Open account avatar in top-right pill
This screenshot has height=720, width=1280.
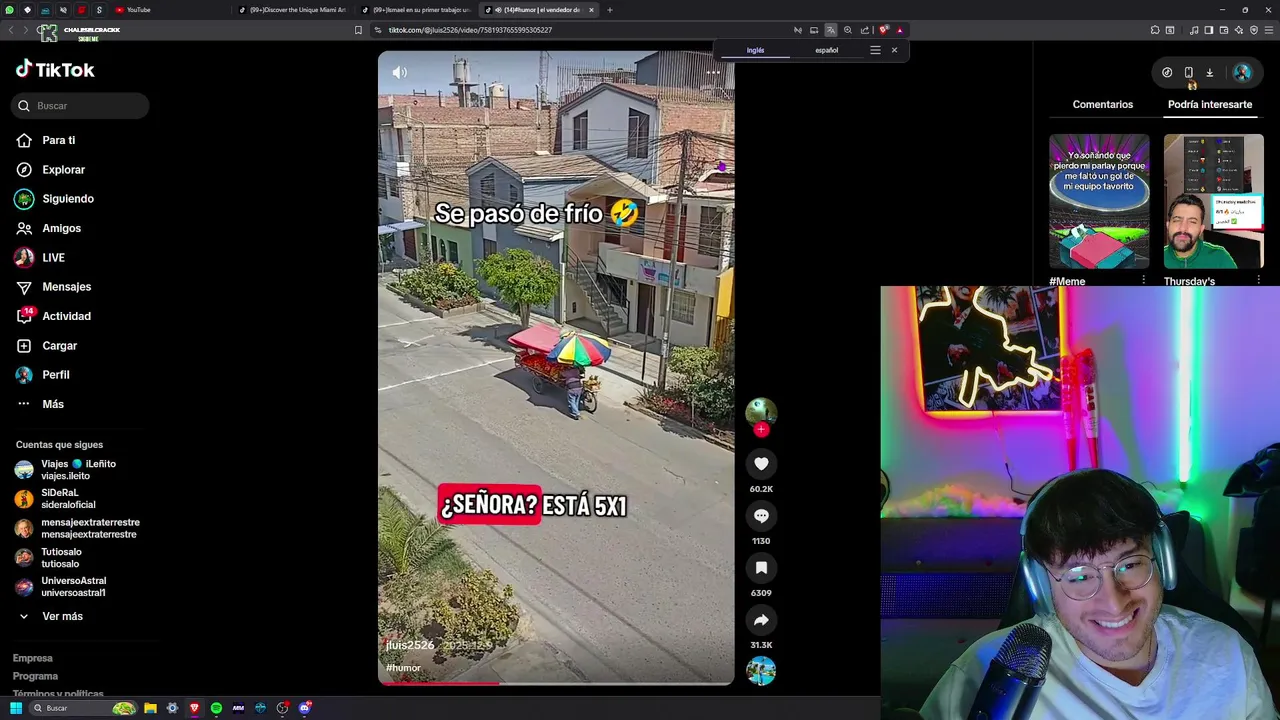point(1242,72)
